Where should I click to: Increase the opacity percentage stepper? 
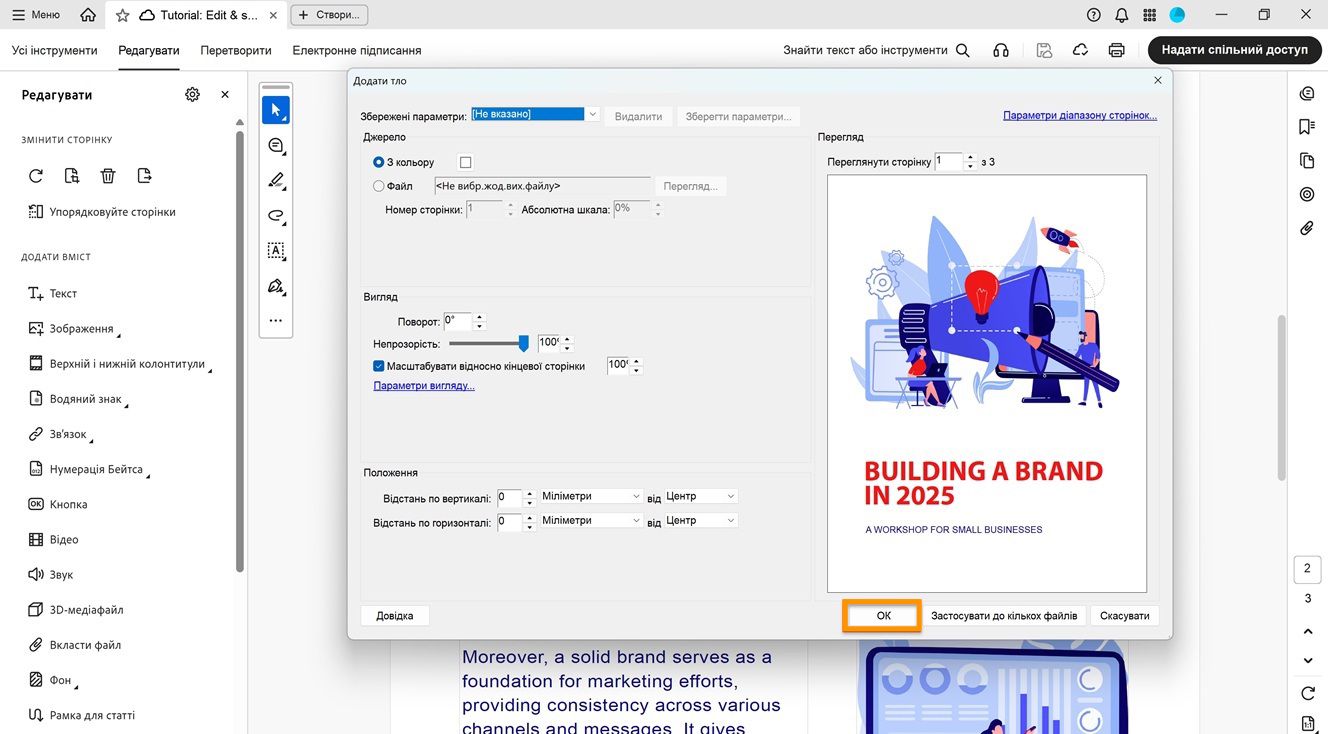(x=567, y=339)
